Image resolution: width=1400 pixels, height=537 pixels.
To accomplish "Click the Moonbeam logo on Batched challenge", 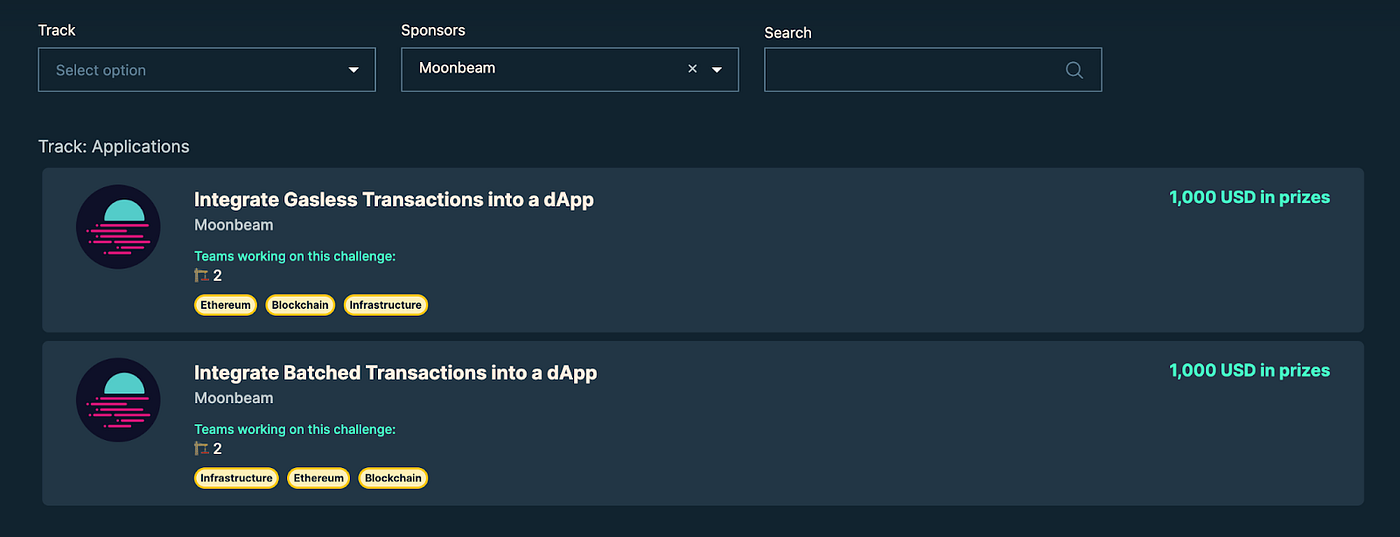I will (118, 400).
